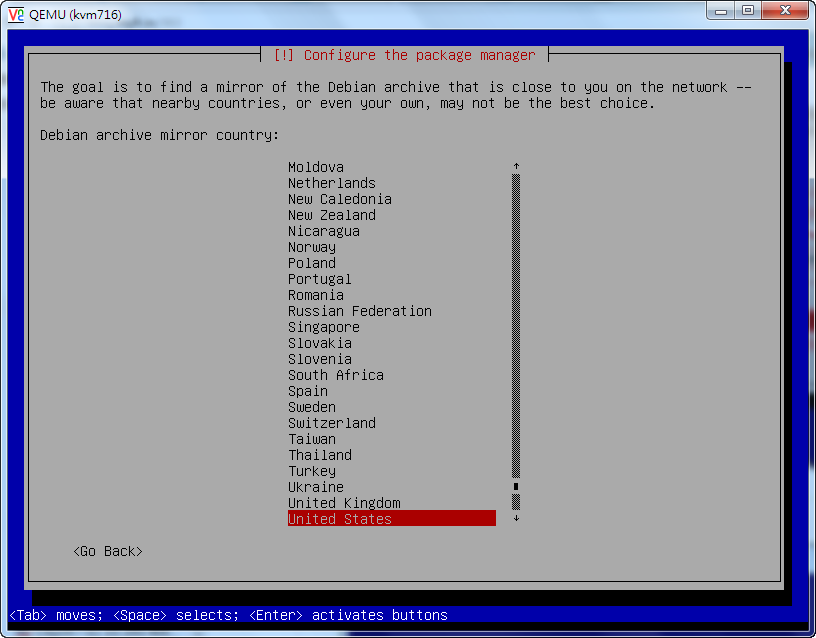Select Taiwan as the archive mirror
The width and height of the screenshot is (816, 638).
312,439
